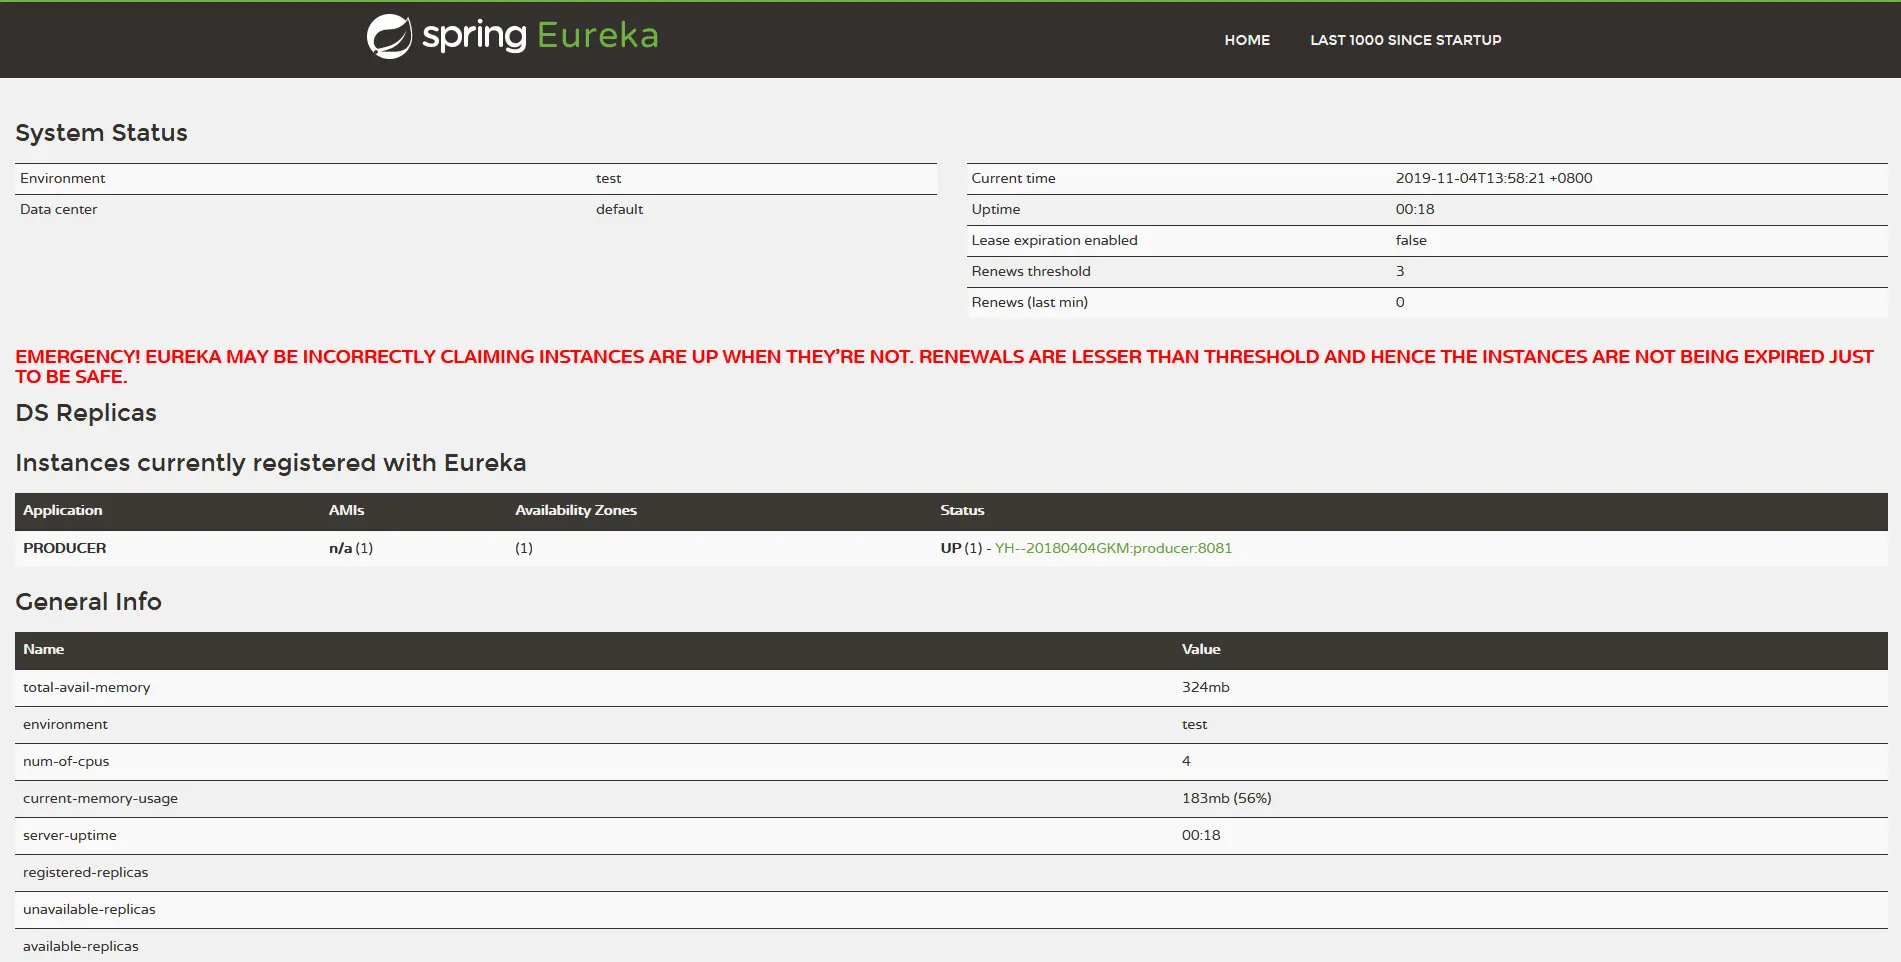Click the unavailable-replicas row name
The image size is (1901, 962).
89,909
